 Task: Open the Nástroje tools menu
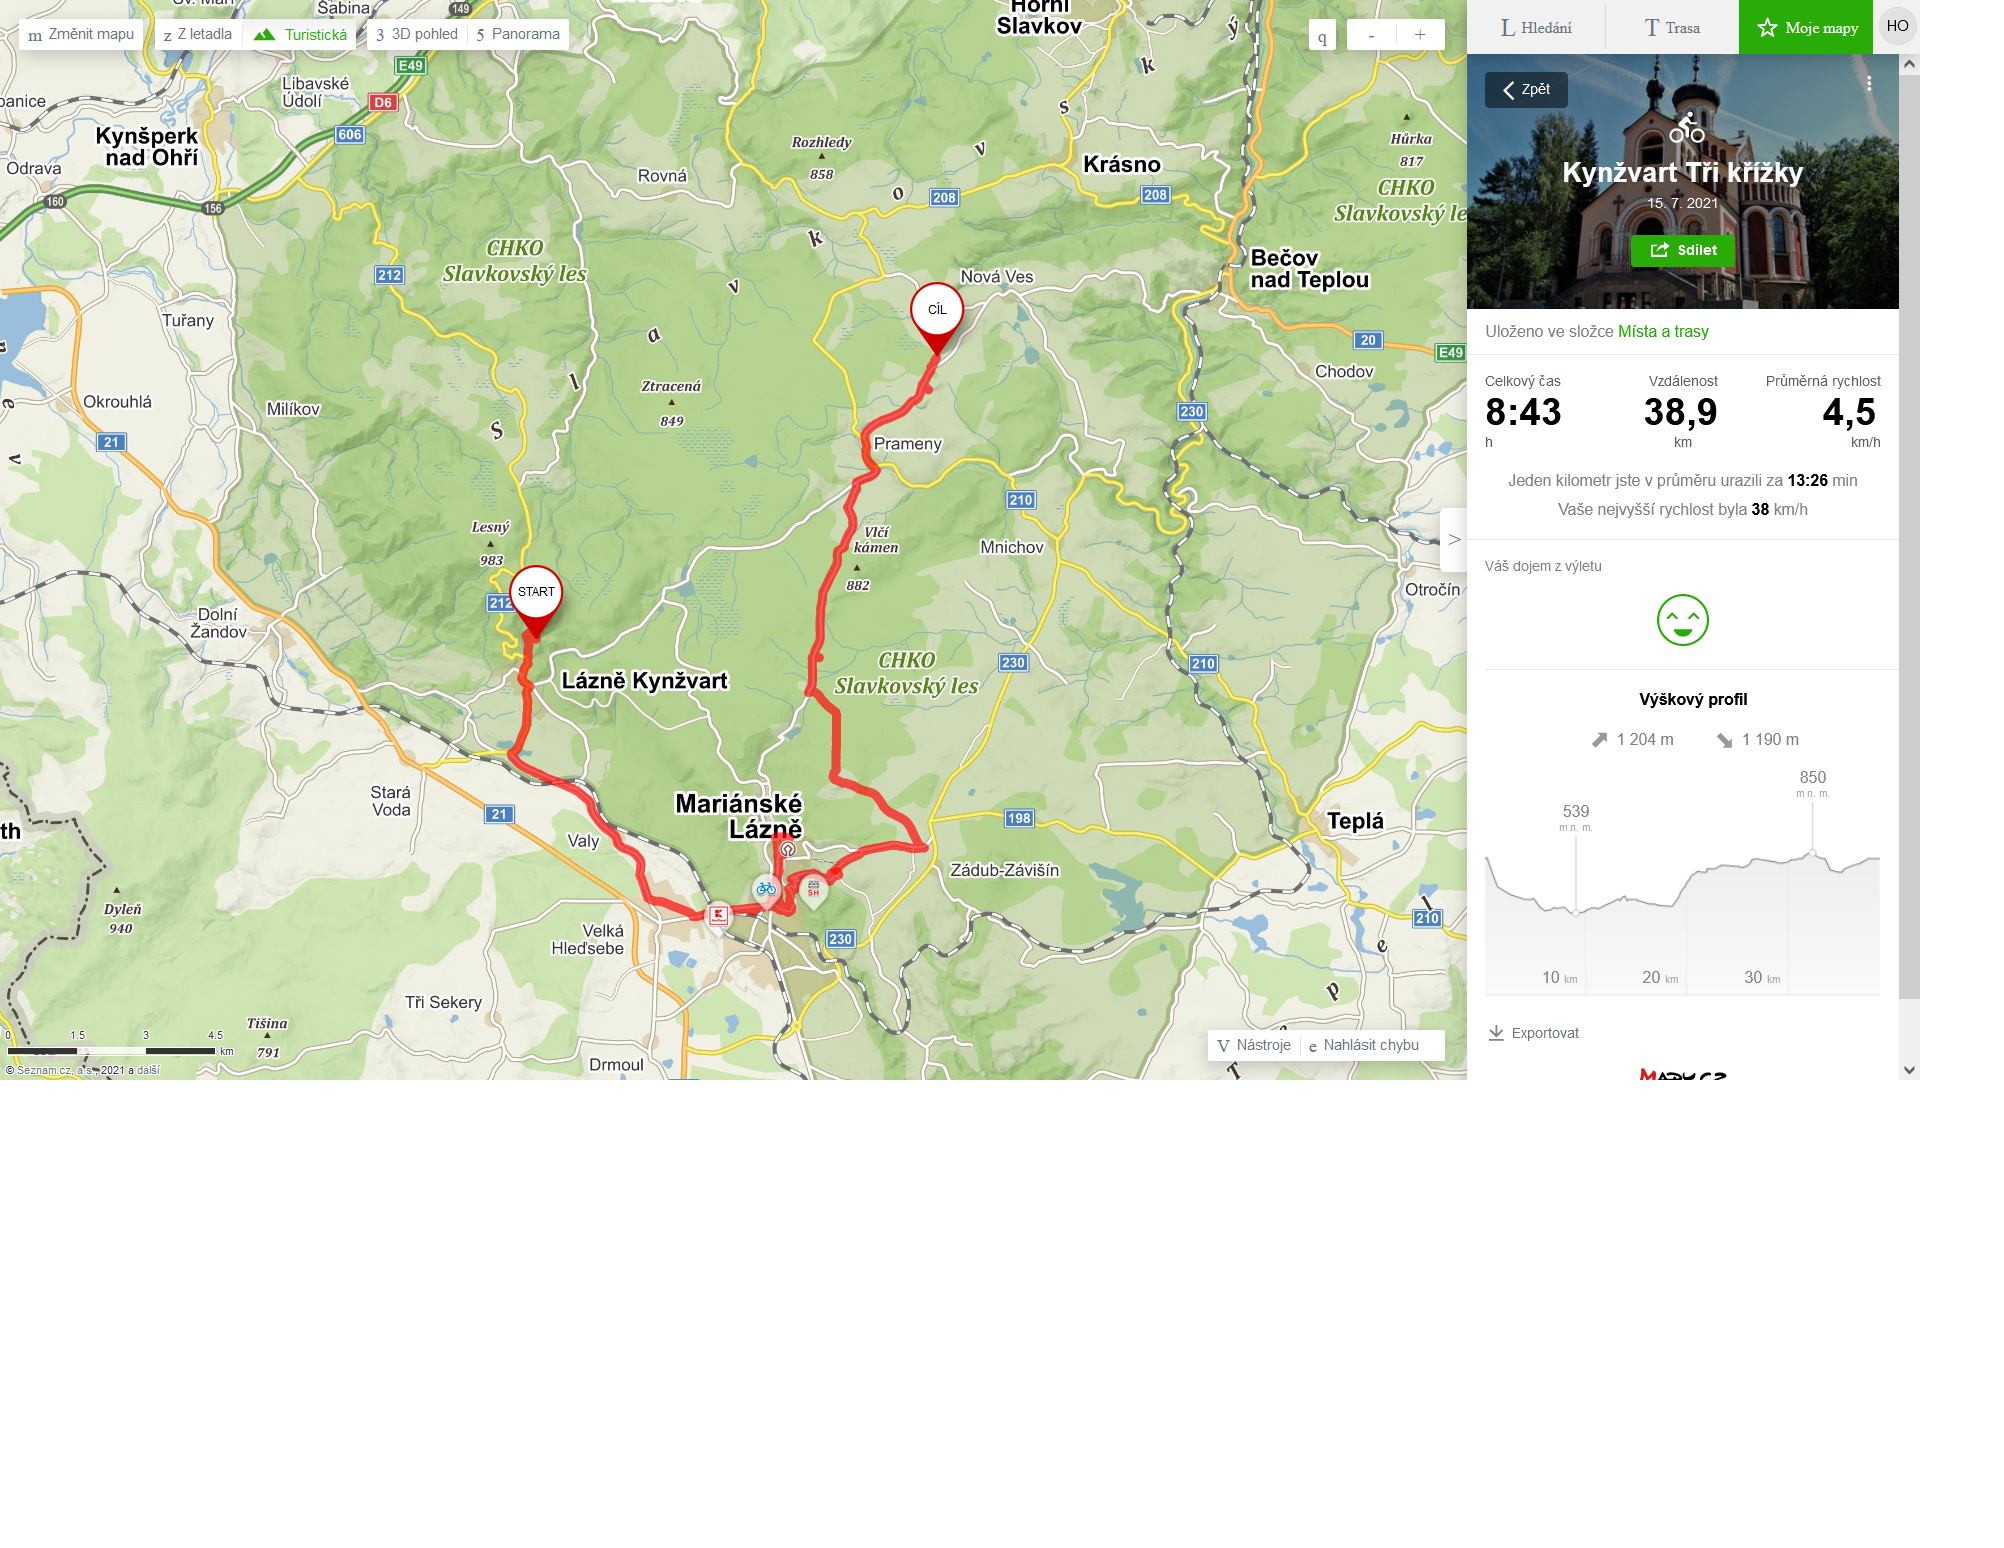pos(1254,1045)
